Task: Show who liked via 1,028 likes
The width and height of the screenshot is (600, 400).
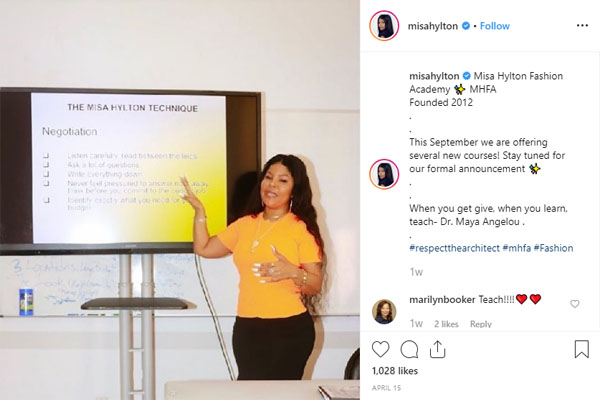Action: [395, 371]
